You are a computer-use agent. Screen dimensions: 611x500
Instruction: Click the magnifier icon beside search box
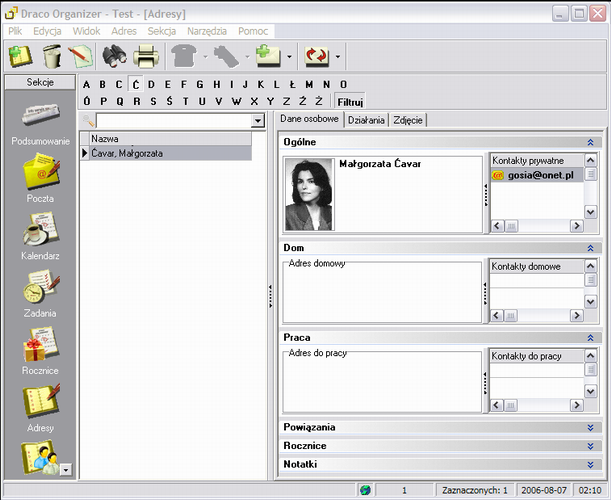click(x=88, y=121)
